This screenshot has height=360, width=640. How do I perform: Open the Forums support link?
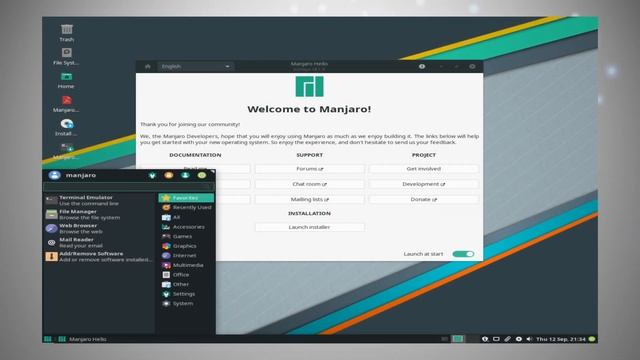[x=309, y=169]
